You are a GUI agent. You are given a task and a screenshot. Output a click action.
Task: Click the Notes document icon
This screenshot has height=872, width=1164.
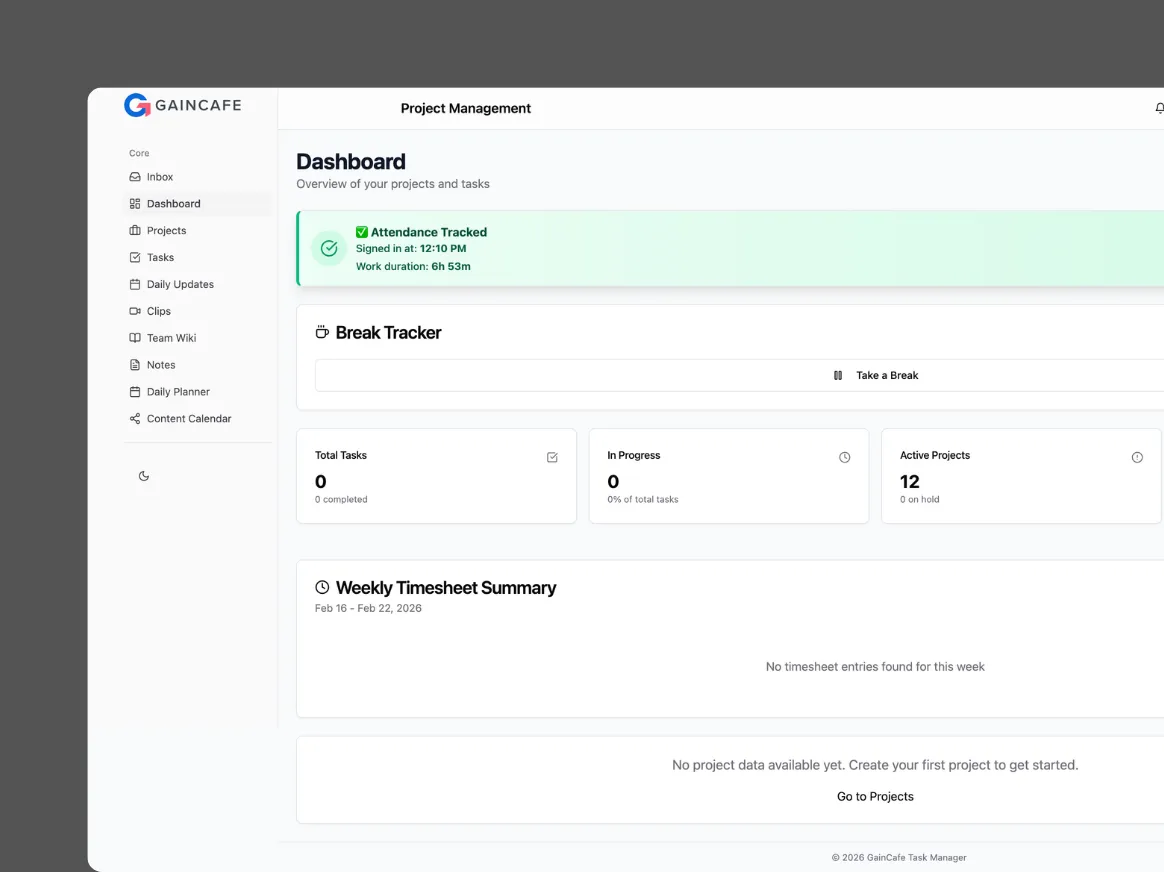click(134, 364)
